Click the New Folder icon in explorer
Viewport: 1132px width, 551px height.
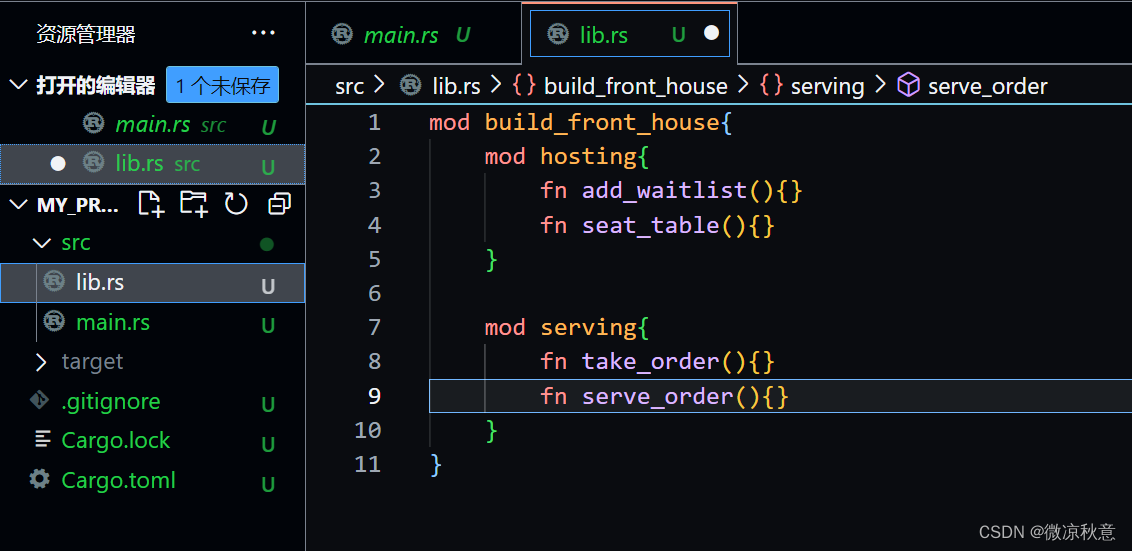[193, 204]
